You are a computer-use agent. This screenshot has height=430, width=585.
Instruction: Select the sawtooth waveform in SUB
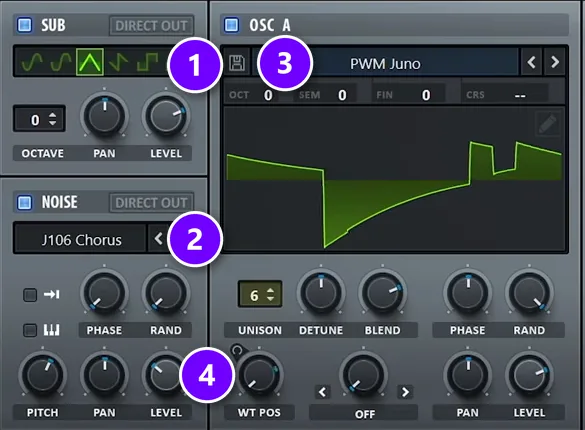click(x=119, y=62)
